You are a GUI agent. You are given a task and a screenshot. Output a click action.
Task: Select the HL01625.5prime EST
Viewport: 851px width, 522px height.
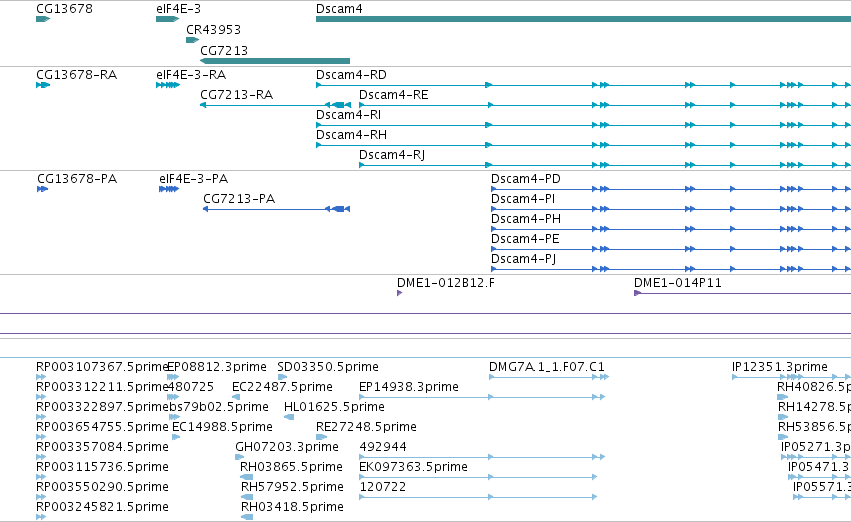[289, 417]
